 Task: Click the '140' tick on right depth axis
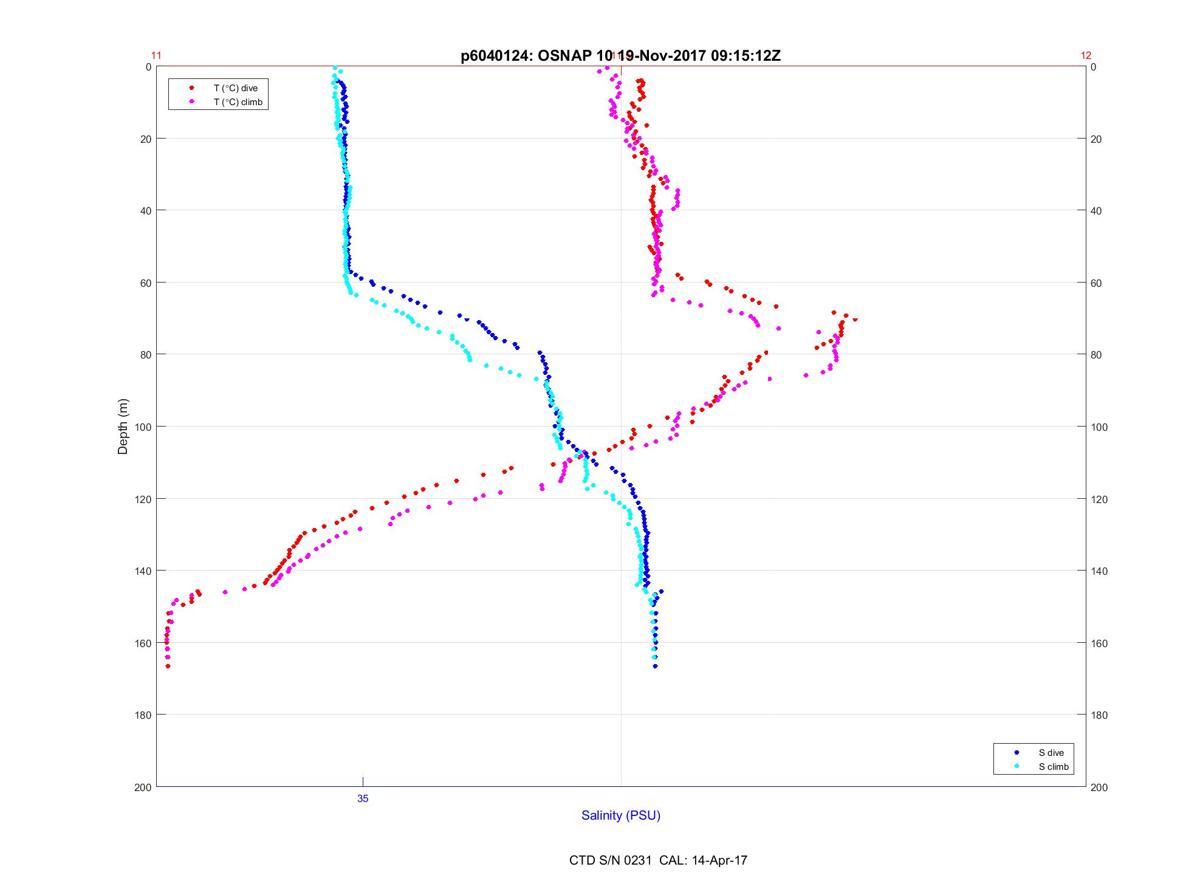tap(1101, 571)
